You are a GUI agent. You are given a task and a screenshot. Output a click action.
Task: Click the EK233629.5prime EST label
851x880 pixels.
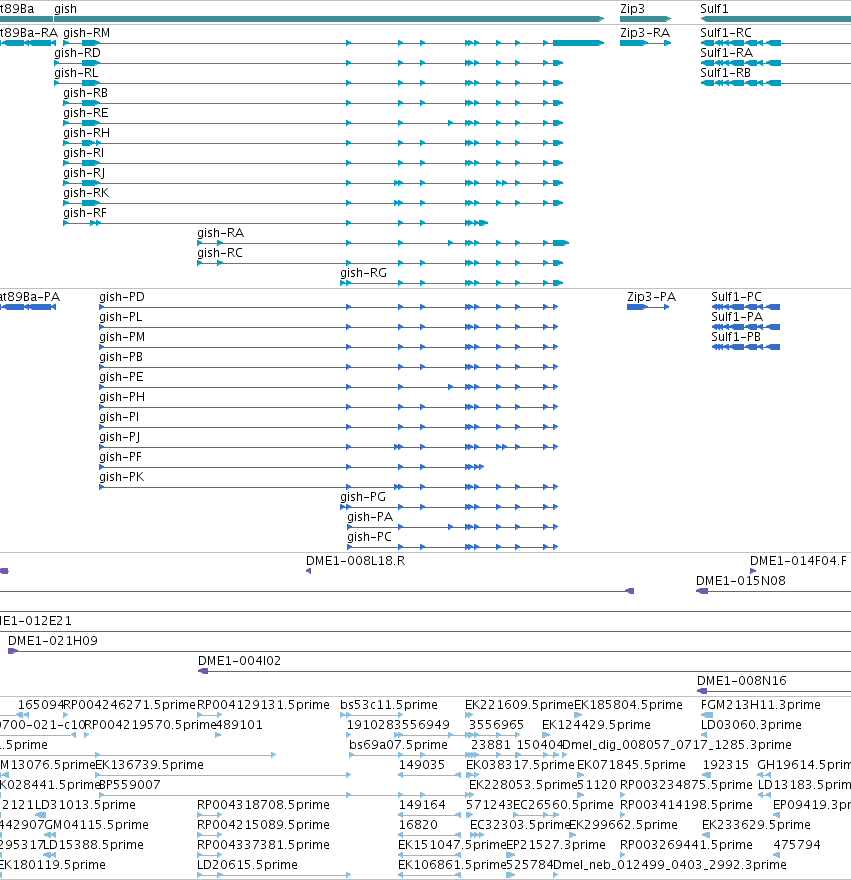(756, 825)
